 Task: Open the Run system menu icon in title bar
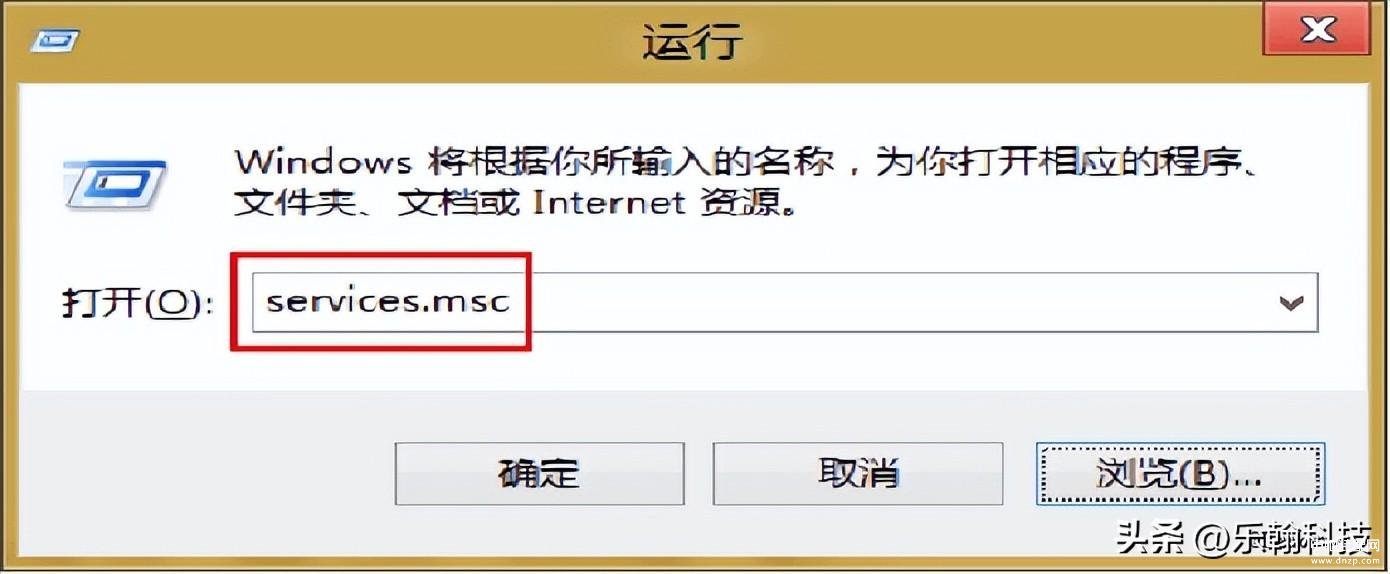click(x=54, y=41)
